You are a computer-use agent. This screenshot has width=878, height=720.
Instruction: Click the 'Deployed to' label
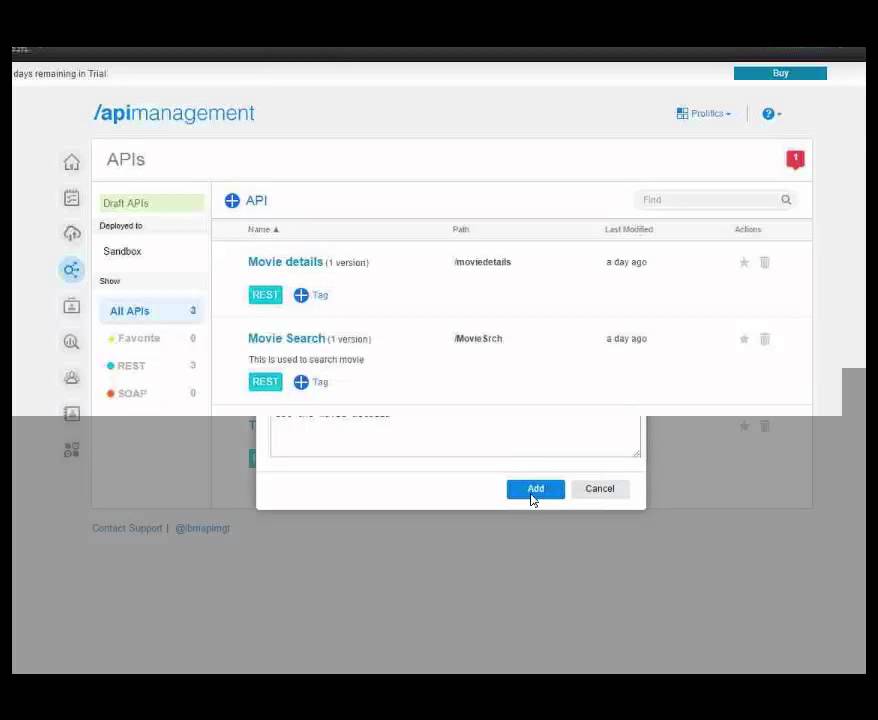tap(121, 226)
